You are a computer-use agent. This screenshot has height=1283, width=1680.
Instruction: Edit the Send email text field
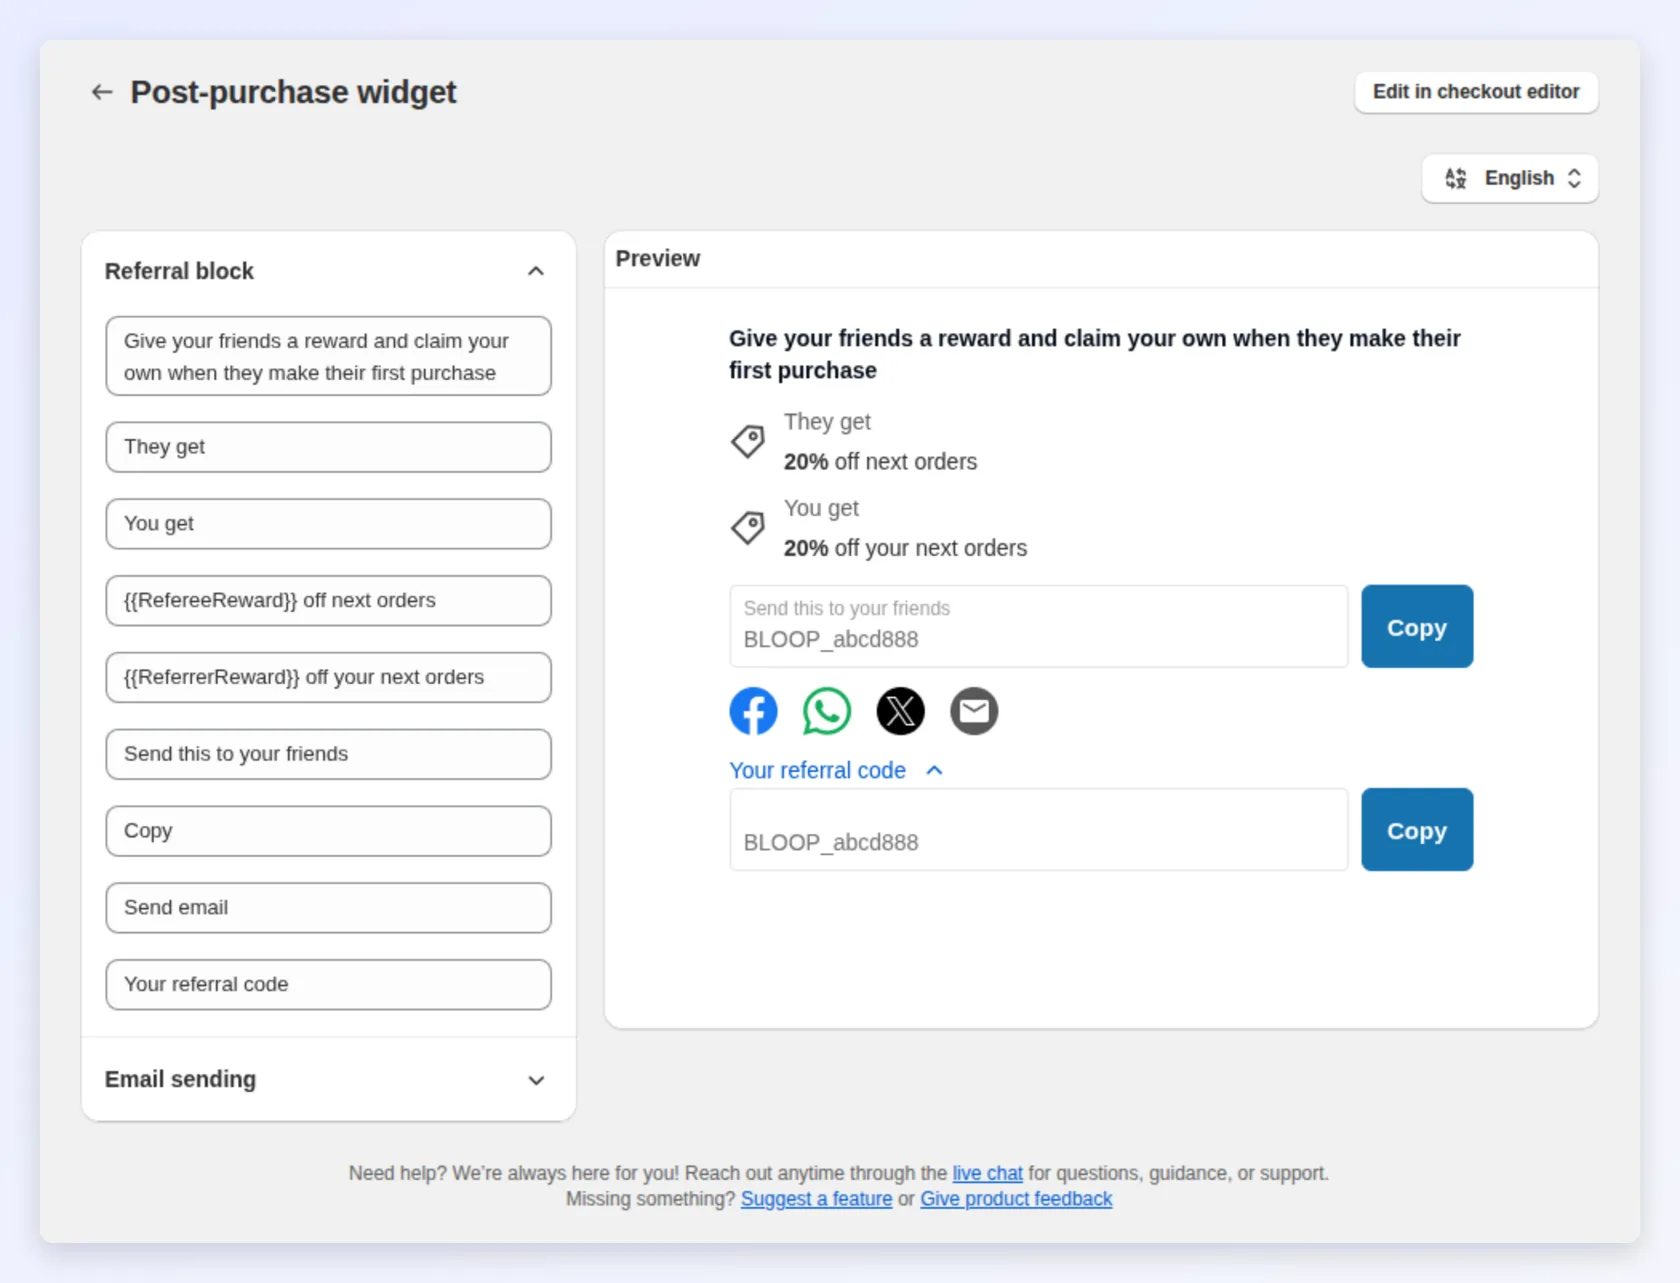(328, 908)
